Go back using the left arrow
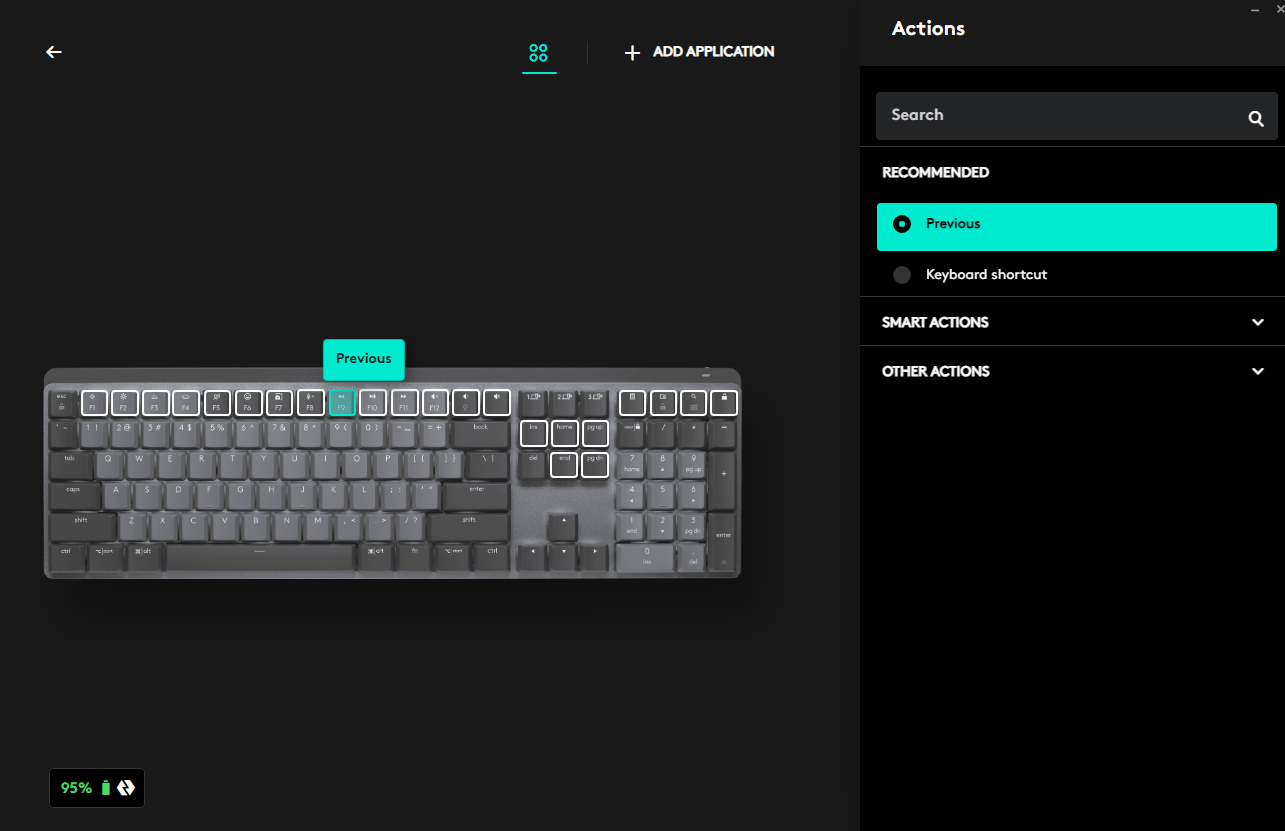Image resolution: width=1285 pixels, height=831 pixels. pos(54,52)
